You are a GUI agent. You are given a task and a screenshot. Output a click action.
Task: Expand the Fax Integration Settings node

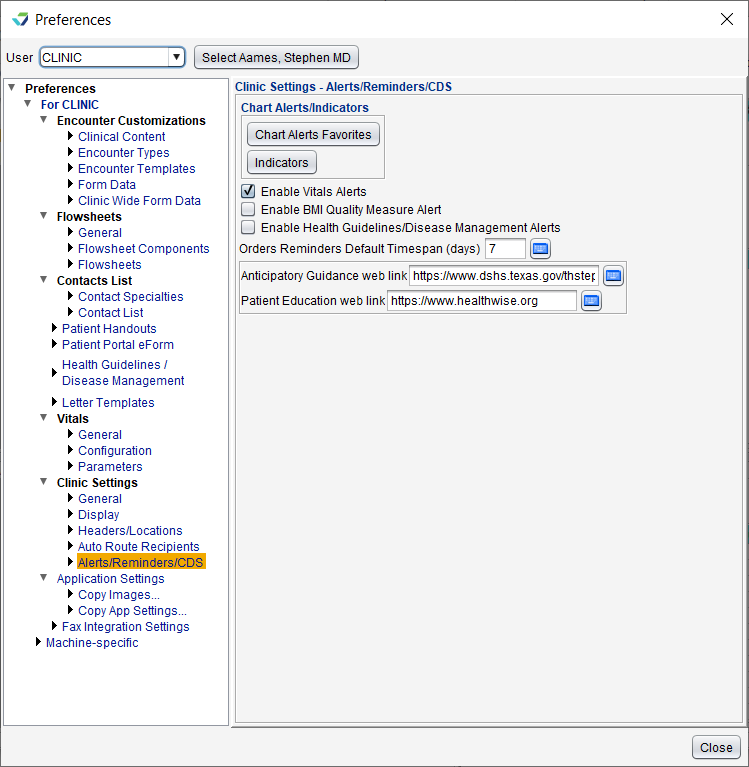(54, 626)
